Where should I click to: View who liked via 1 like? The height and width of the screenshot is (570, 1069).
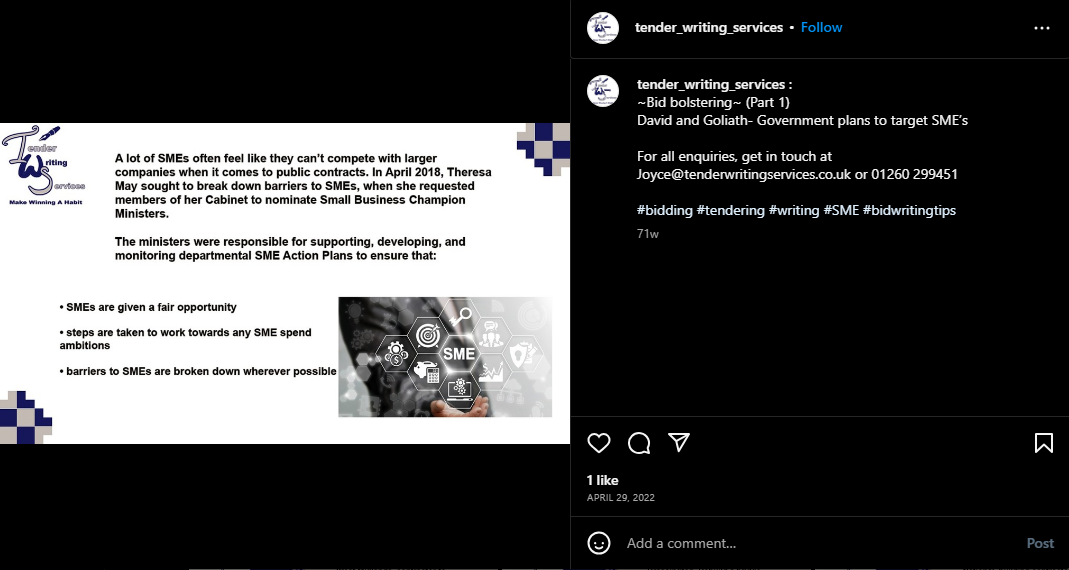[603, 480]
